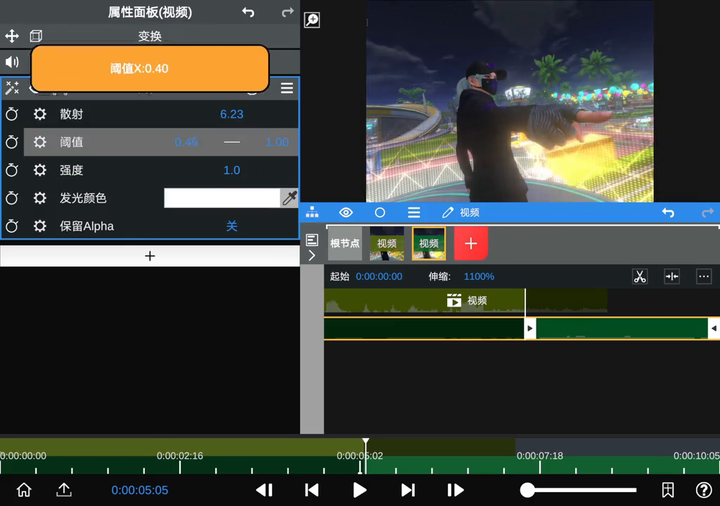This screenshot has width=720, height=506.
Task: Toggle keyframe stopwatch for 阈值
Action: coord(12,142)
